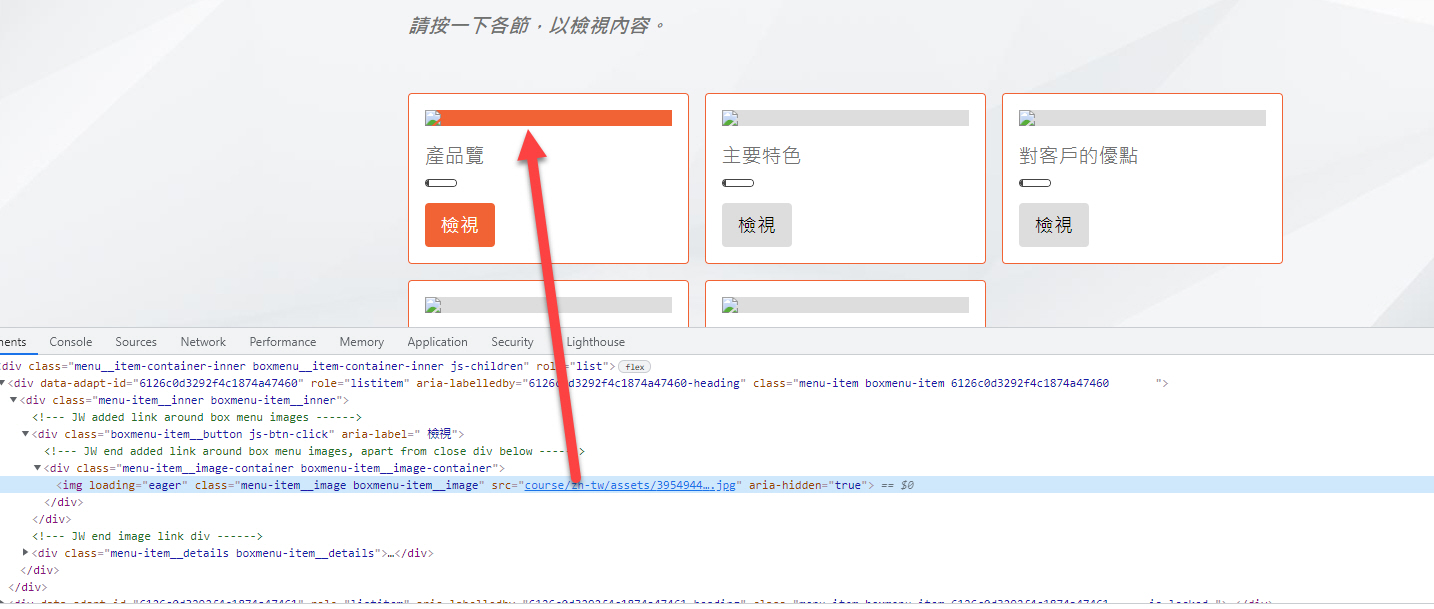Open the Console tab in DevTools
This screenshot has height=609, width=1434.
pyautogui.click(x=71, y=342)
